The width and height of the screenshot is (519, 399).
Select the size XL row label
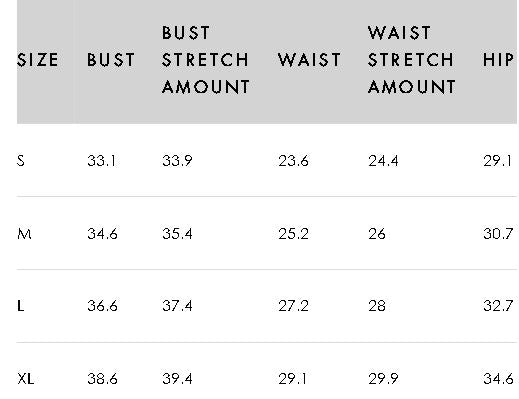coord(26,379)
